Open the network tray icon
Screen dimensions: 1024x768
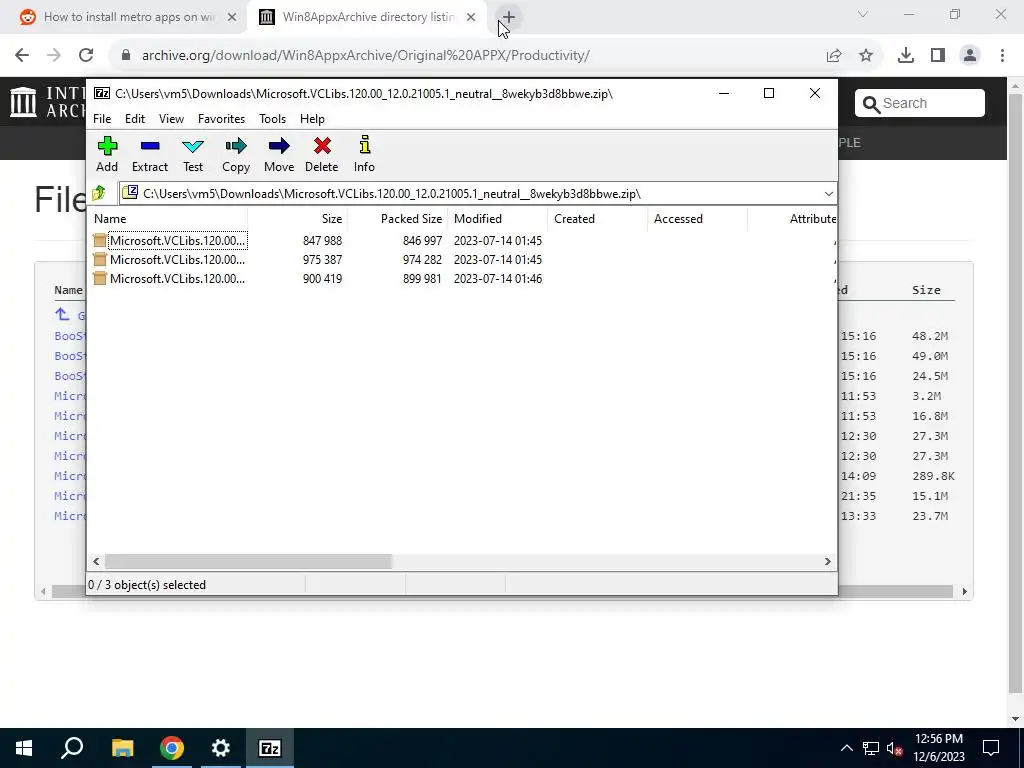871,748
